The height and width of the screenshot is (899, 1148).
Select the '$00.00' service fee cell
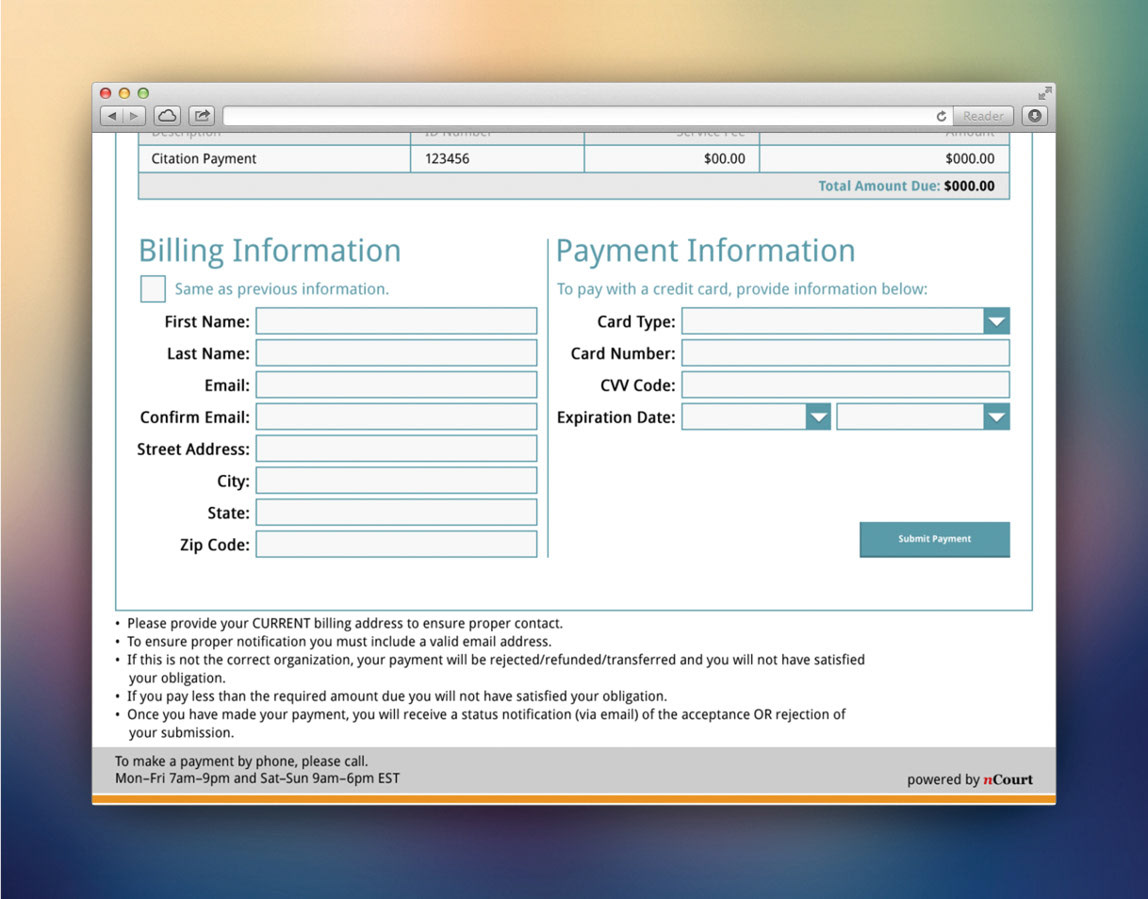[x=672, y=159]
